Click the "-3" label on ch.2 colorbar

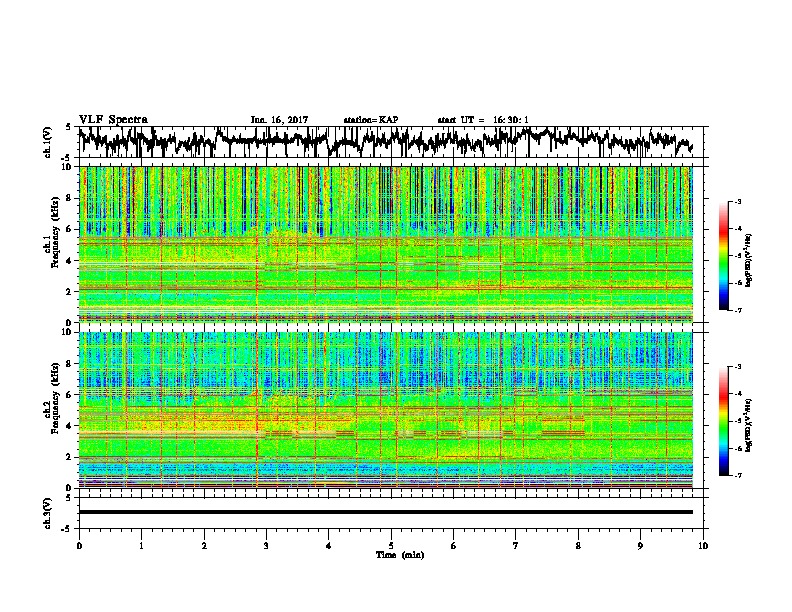(738, 367)
